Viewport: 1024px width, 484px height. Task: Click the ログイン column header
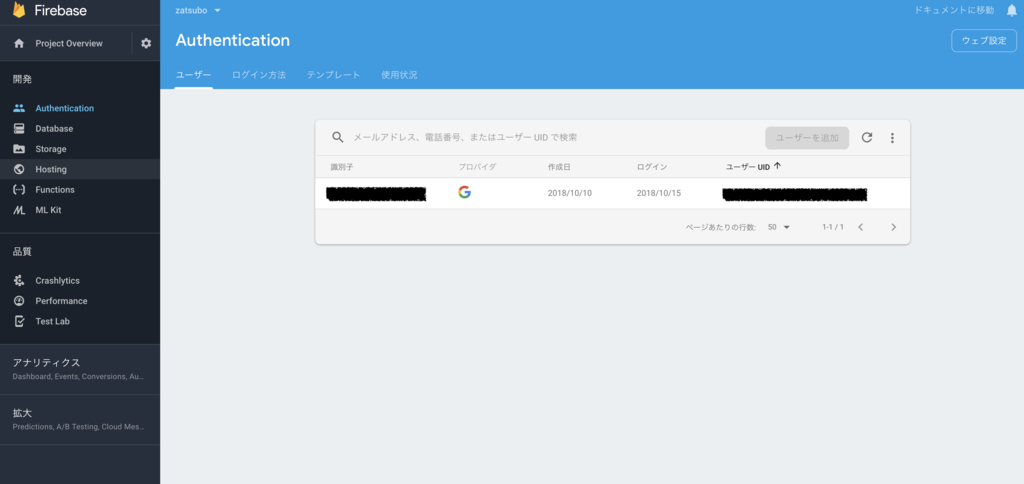point(652,167)
